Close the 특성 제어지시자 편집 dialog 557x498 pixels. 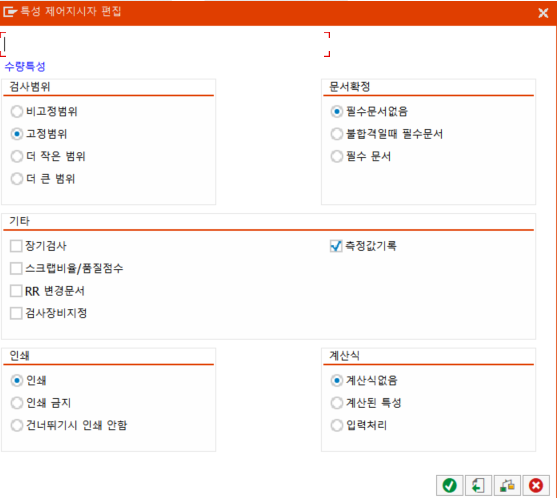point(543,13)
